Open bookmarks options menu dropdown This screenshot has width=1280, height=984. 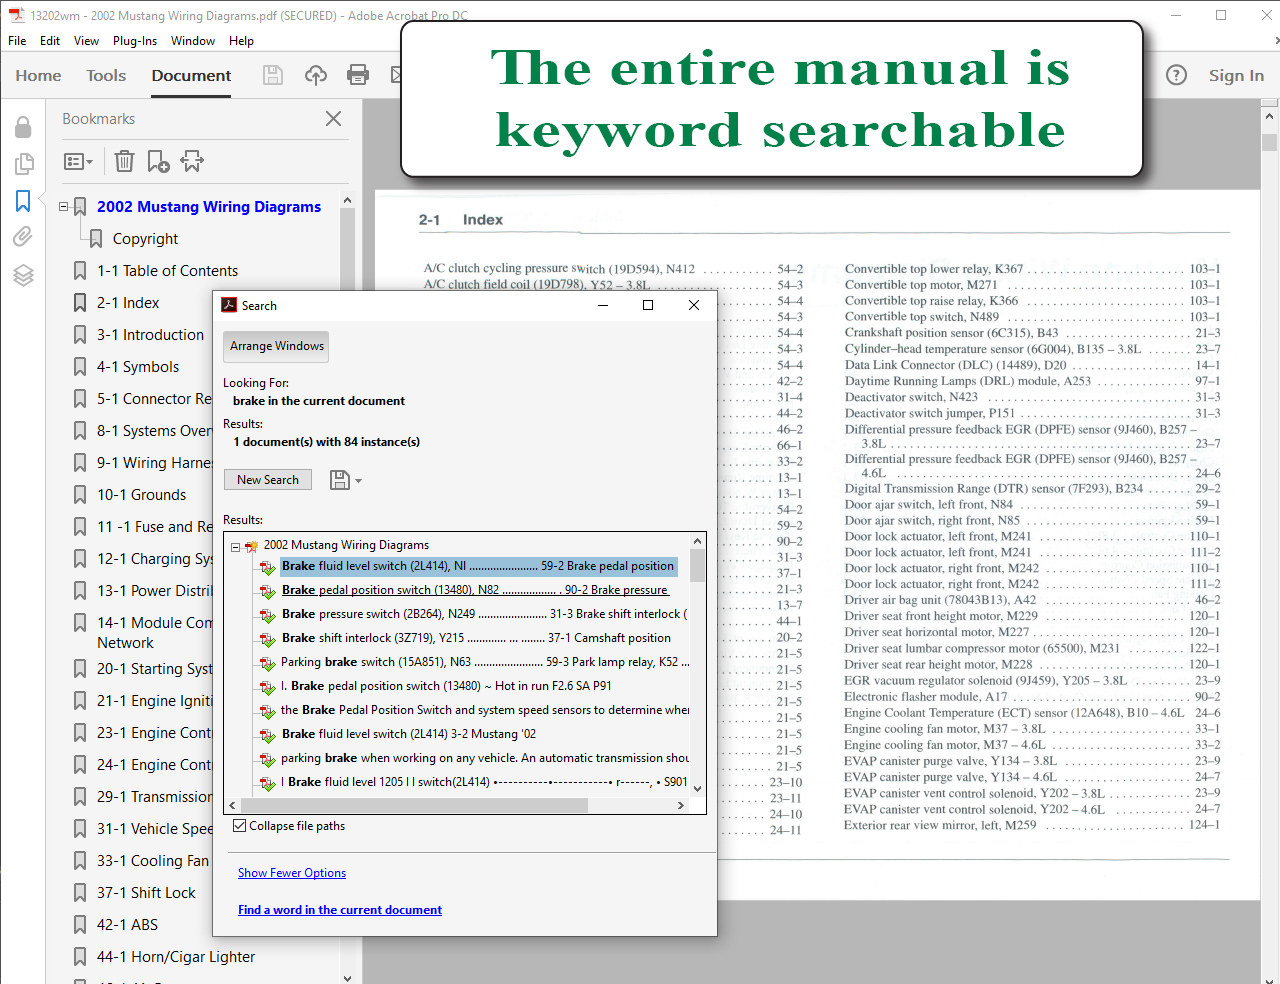[x=78, y=161]
